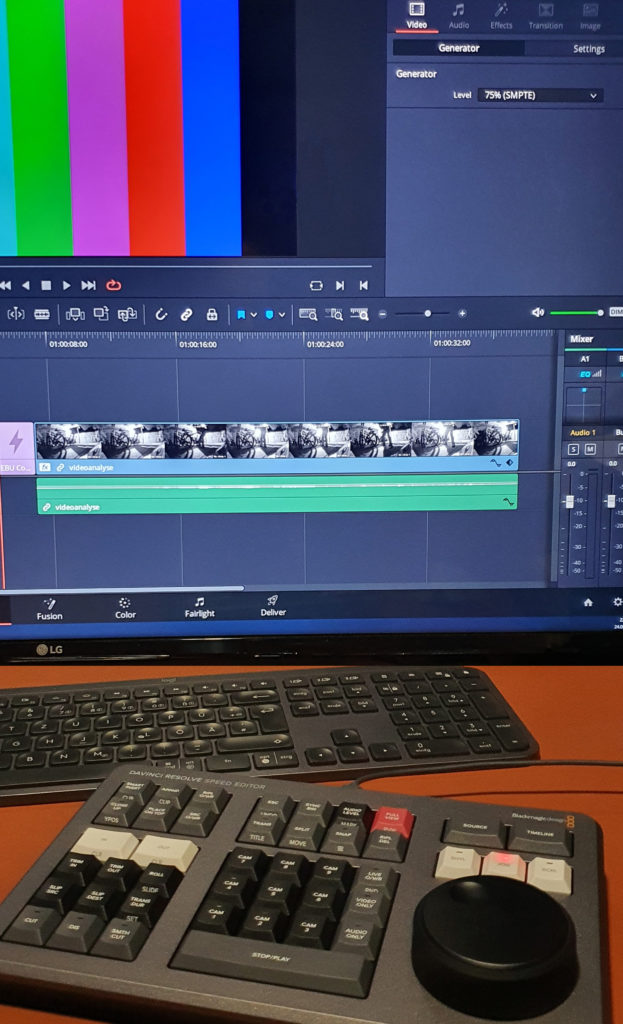Toggle the red loop playback button
Screen dimensions: 623x1024
click(114, 285)
